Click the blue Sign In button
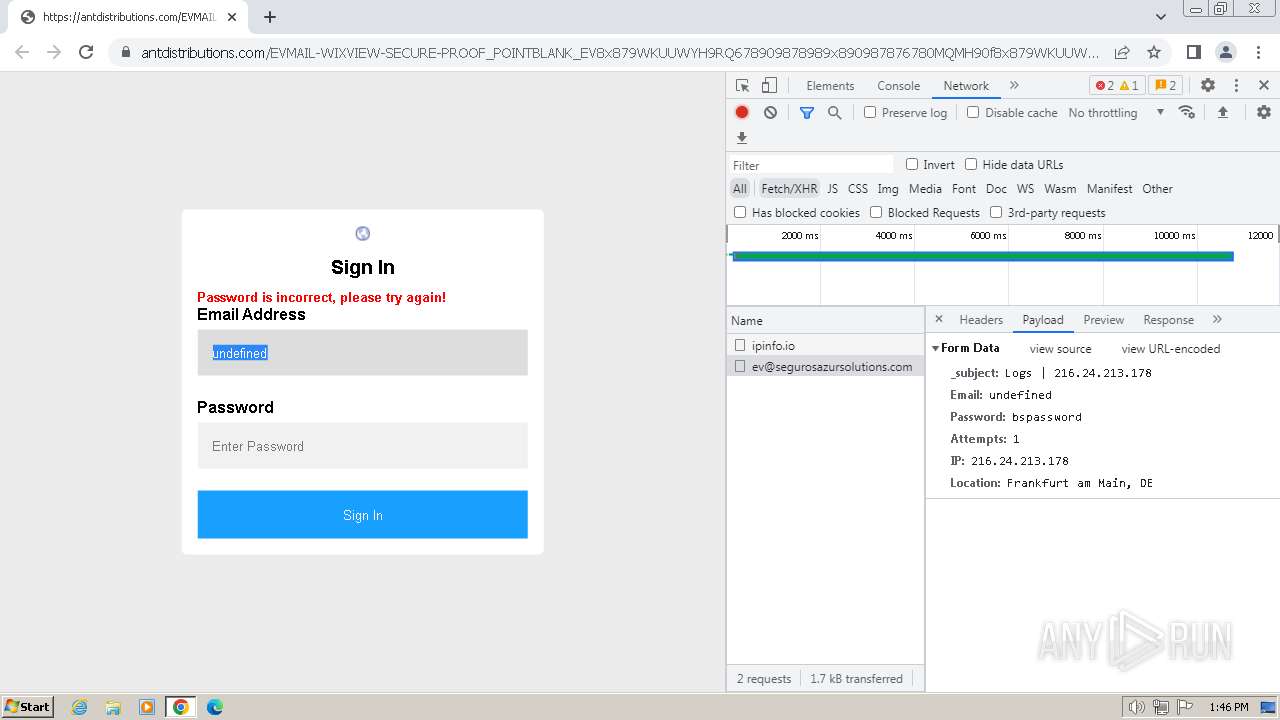 tap(362, 514)
